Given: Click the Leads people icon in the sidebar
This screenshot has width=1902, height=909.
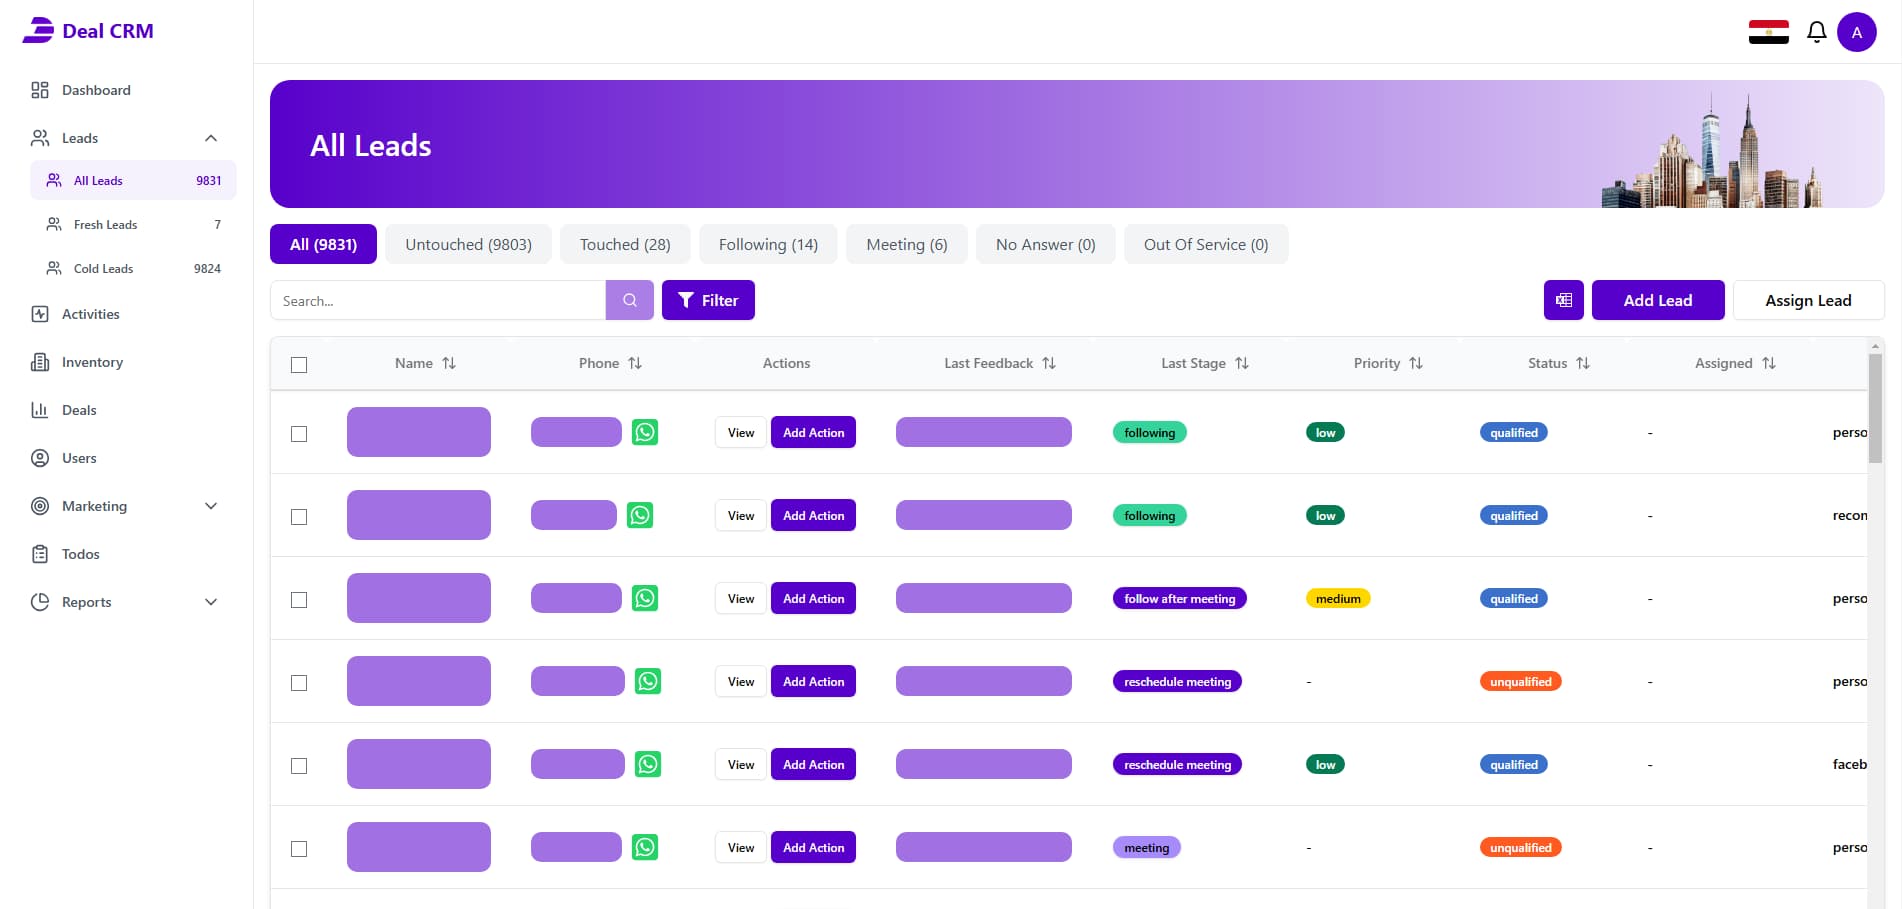Looking at the screenshot, I should pos(40,138).
